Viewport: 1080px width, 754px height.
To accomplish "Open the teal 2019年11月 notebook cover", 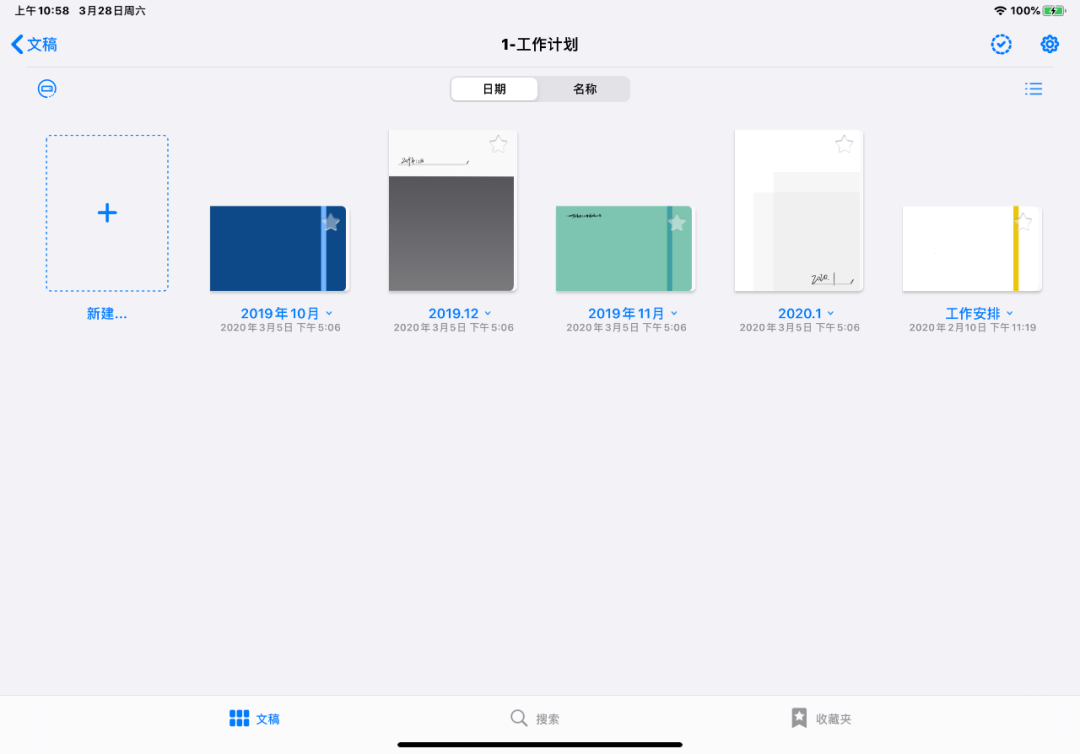I will point(624,248).
